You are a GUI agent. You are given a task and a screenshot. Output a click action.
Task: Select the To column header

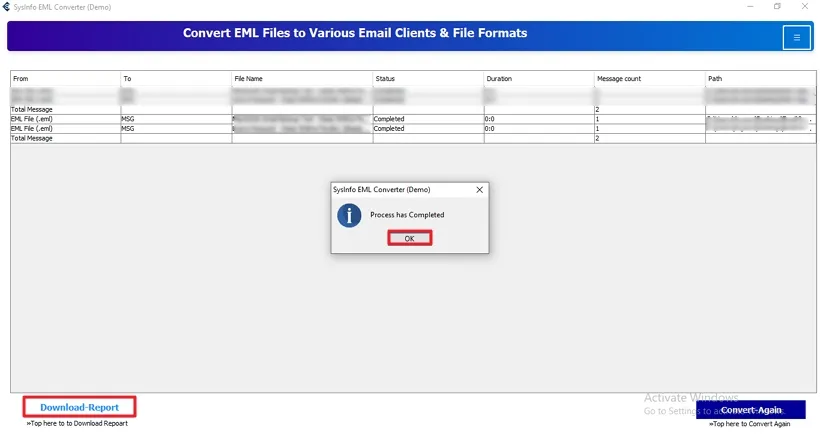(176, 78)
